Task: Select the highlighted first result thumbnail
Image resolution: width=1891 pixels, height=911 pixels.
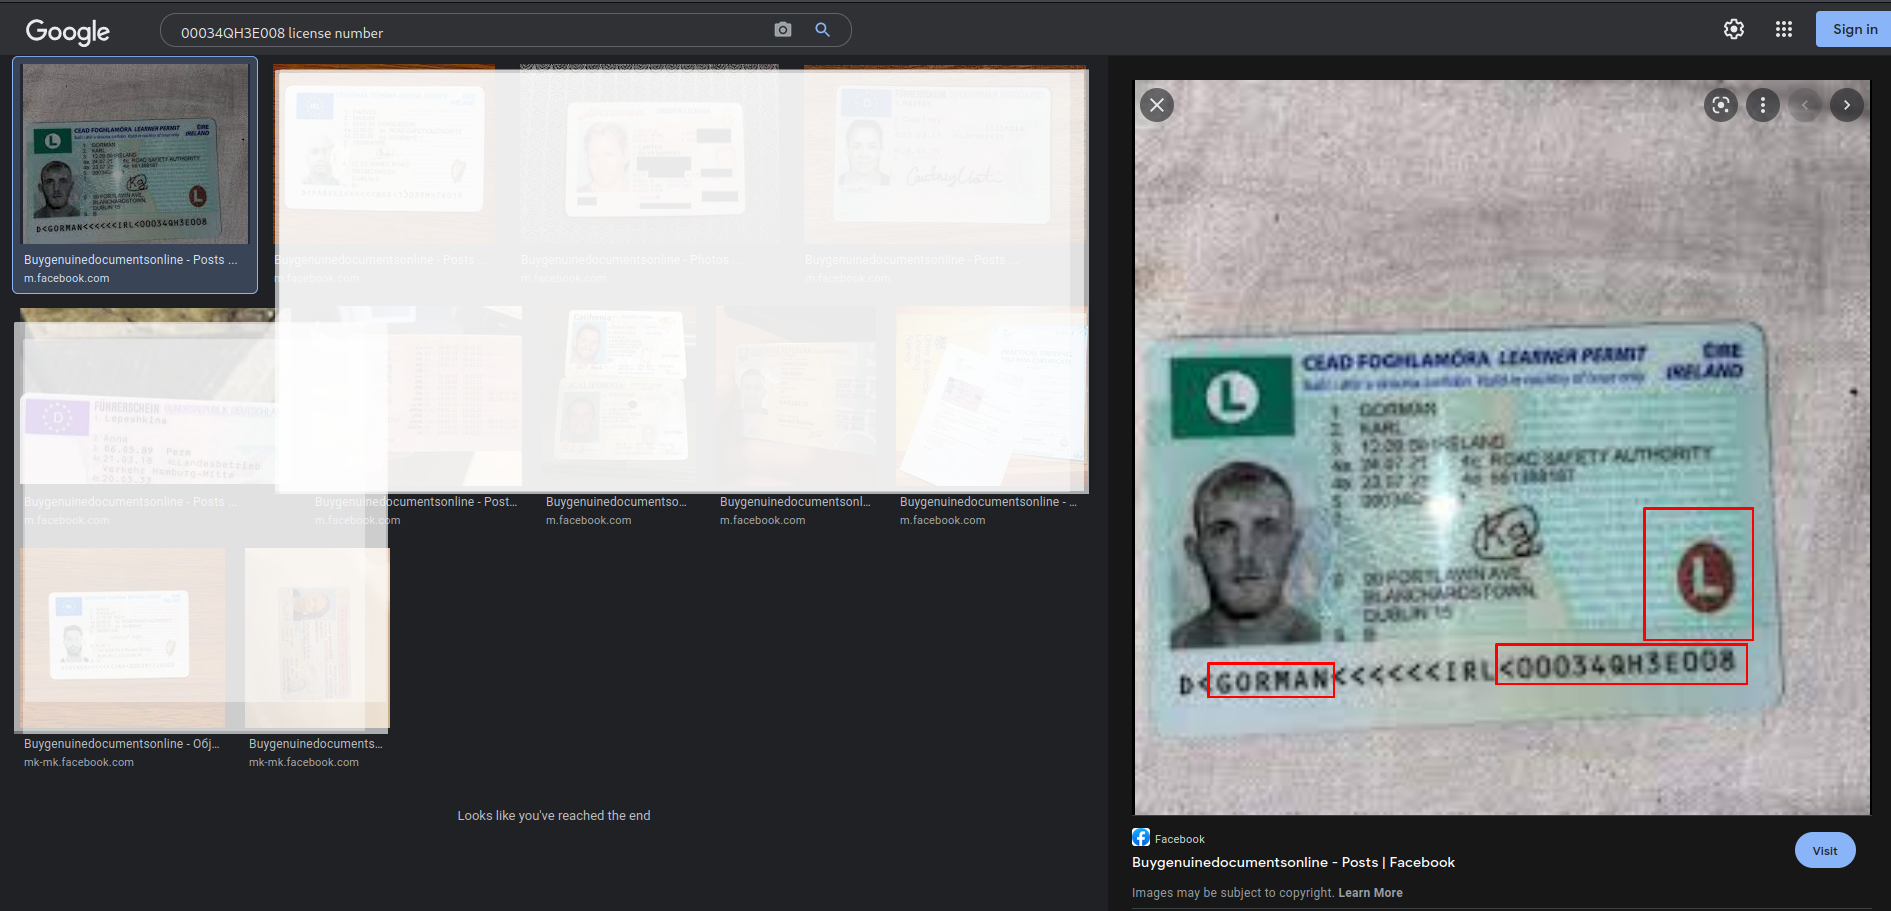Action: [135, 155]
